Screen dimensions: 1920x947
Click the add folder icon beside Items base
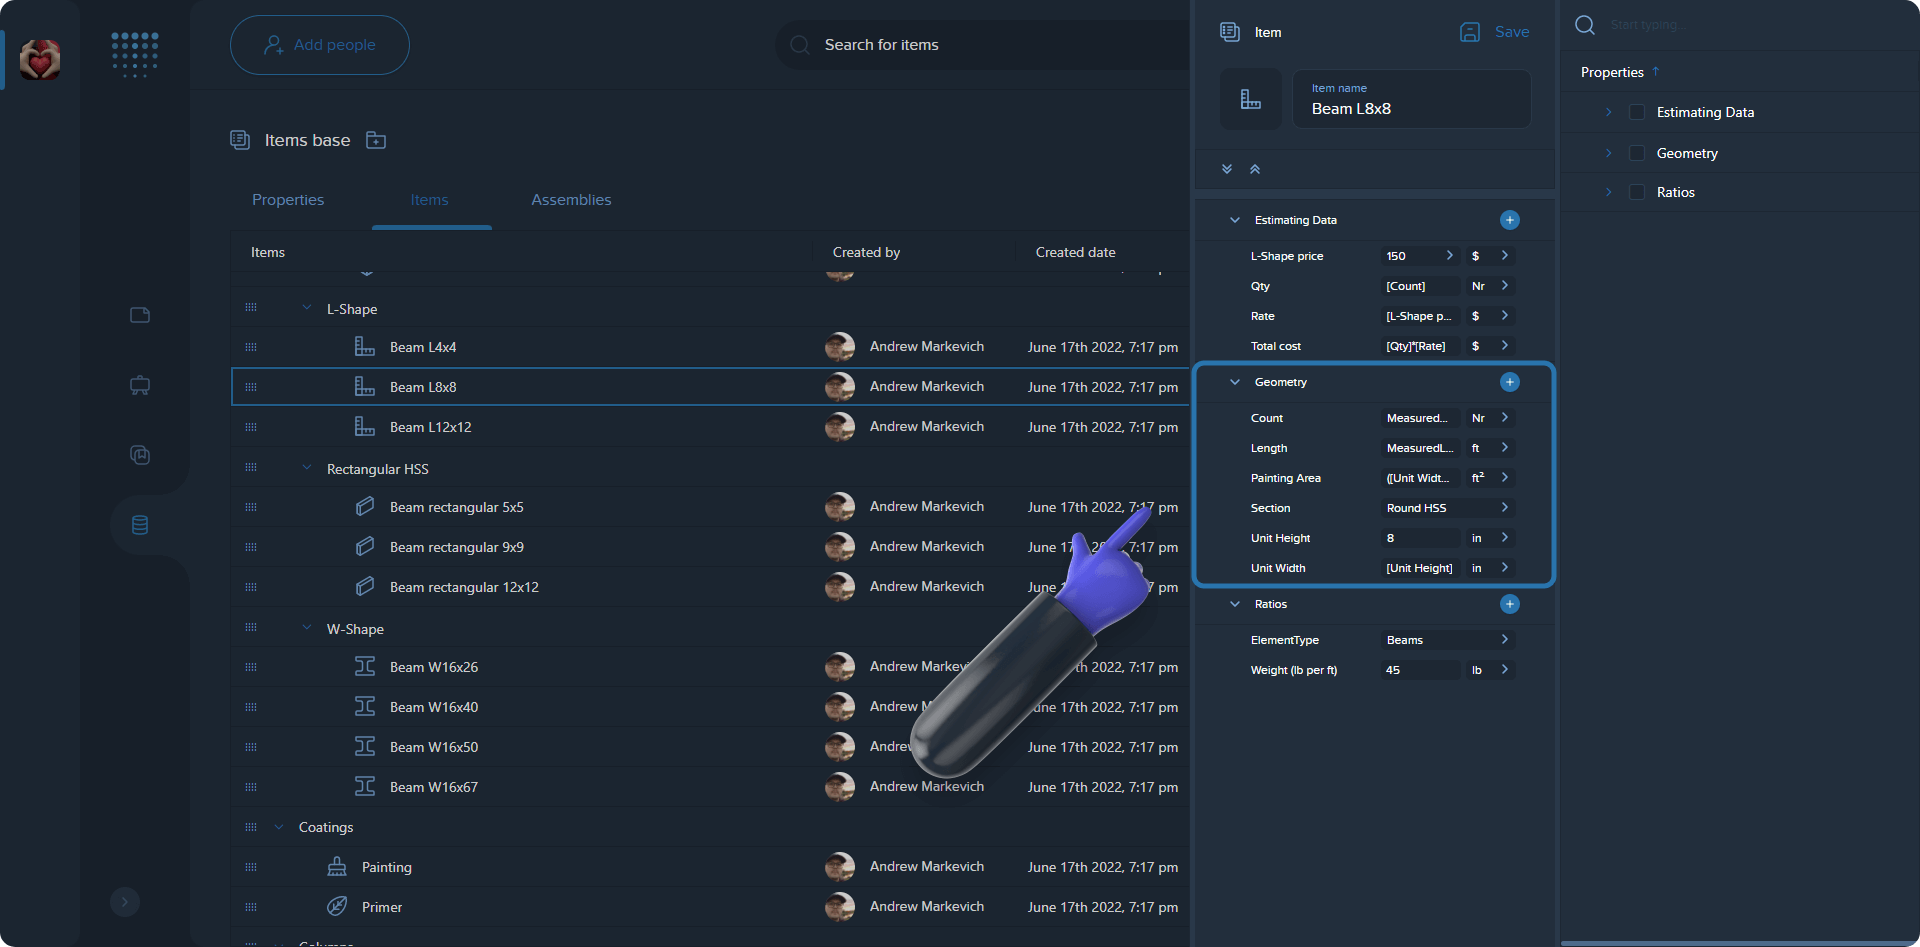tap(376, 140)
